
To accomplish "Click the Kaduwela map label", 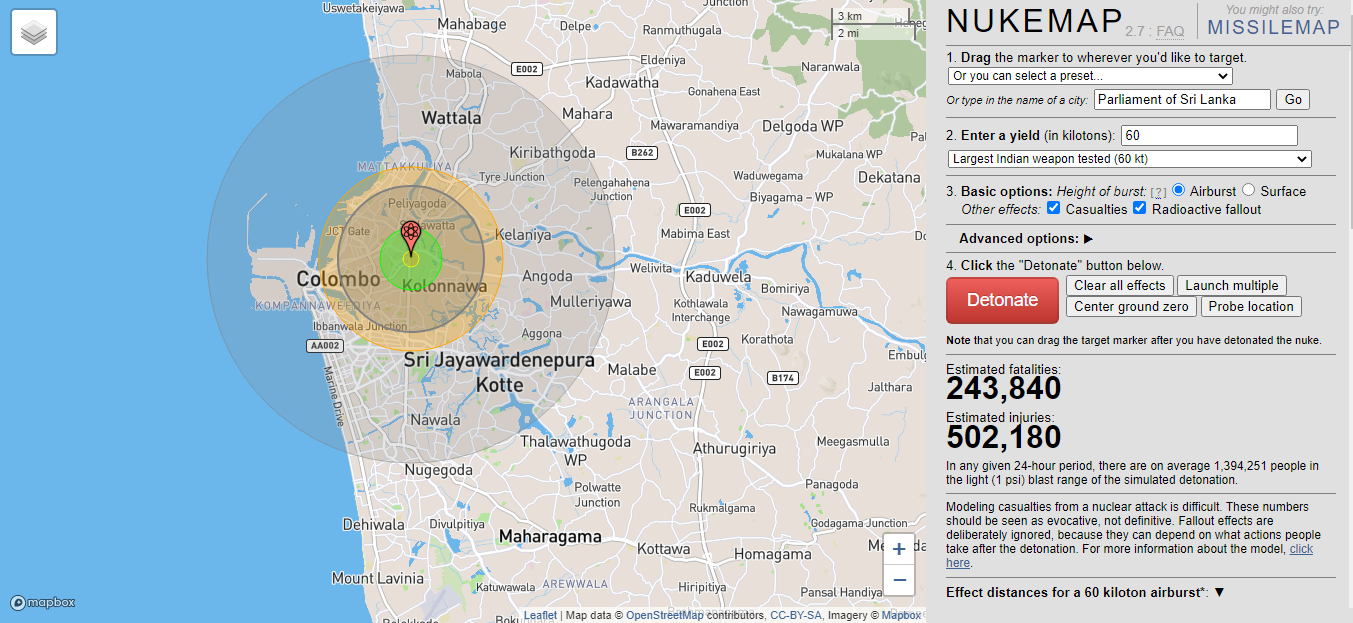I will (718, 277).
